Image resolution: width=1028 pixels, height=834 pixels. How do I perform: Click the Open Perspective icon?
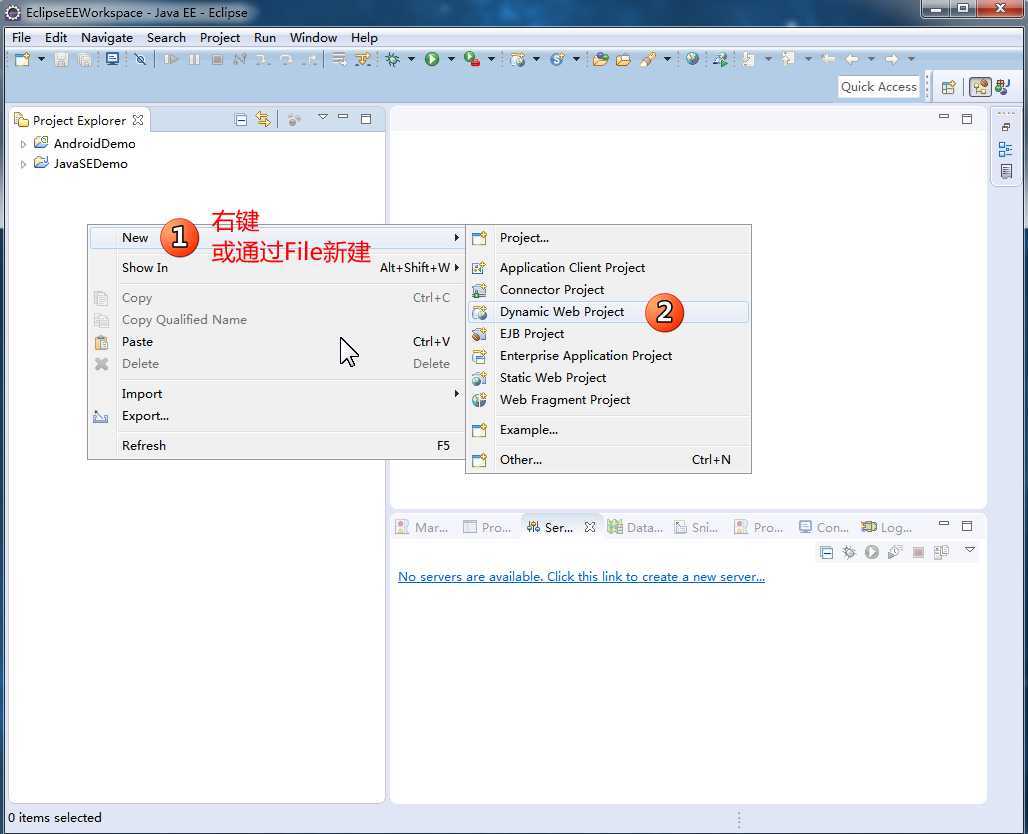tap(948, 87)
